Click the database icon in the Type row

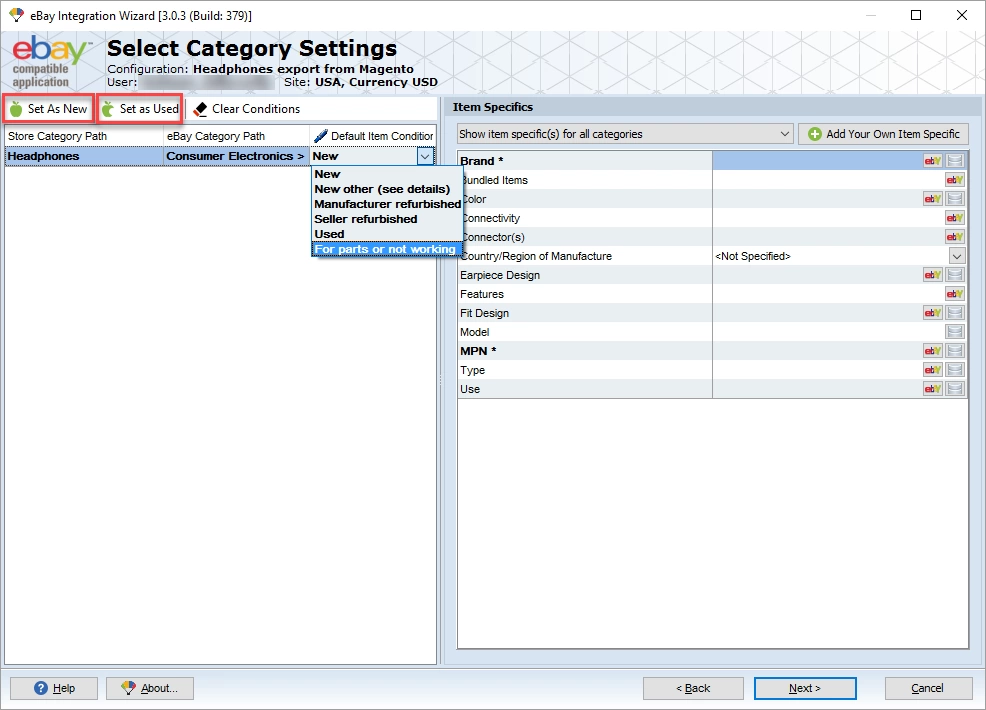(x=955, y=370)
